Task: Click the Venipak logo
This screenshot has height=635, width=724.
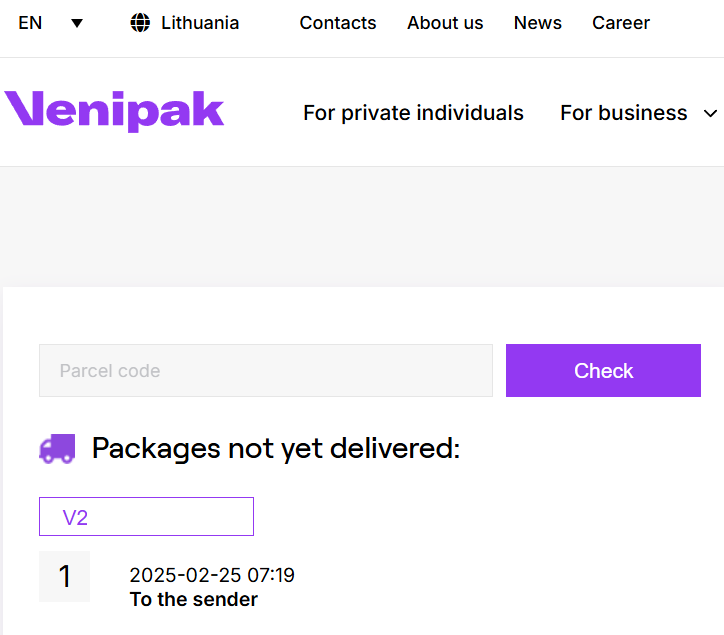Action: (114, 111)
